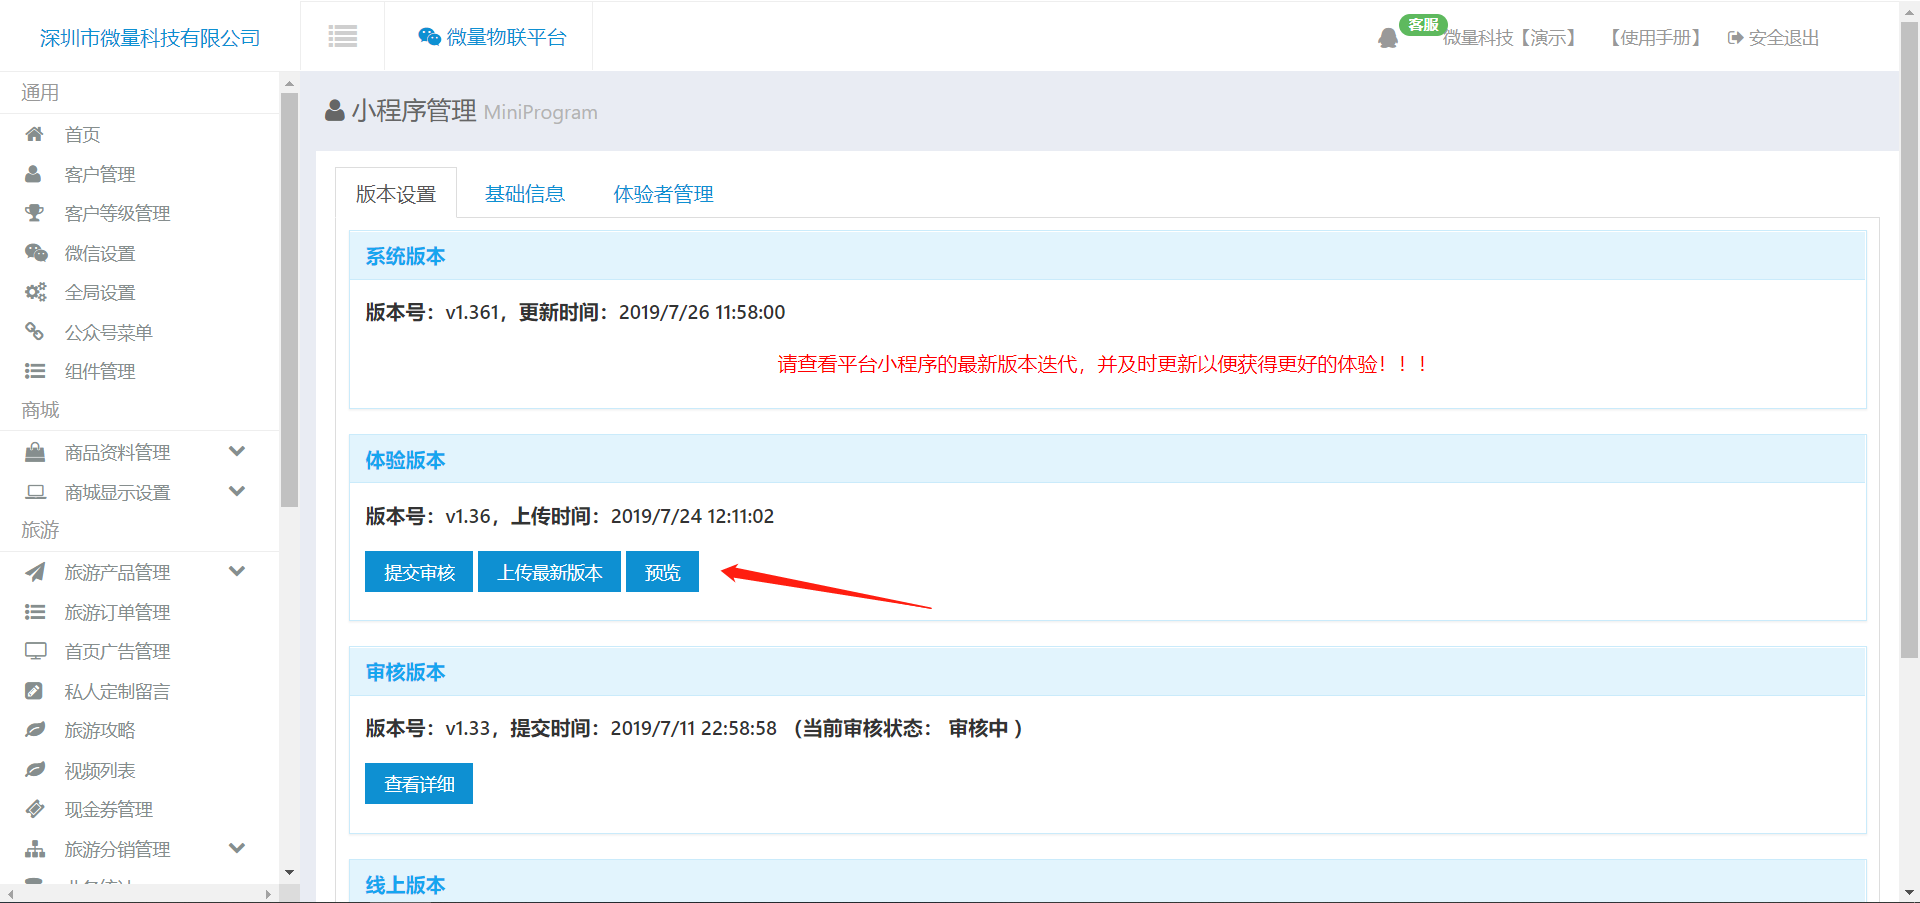Expand the 旅游产品管理 submenu chevron
Screen dimensions: 1920x903
[x=237, y=572]
